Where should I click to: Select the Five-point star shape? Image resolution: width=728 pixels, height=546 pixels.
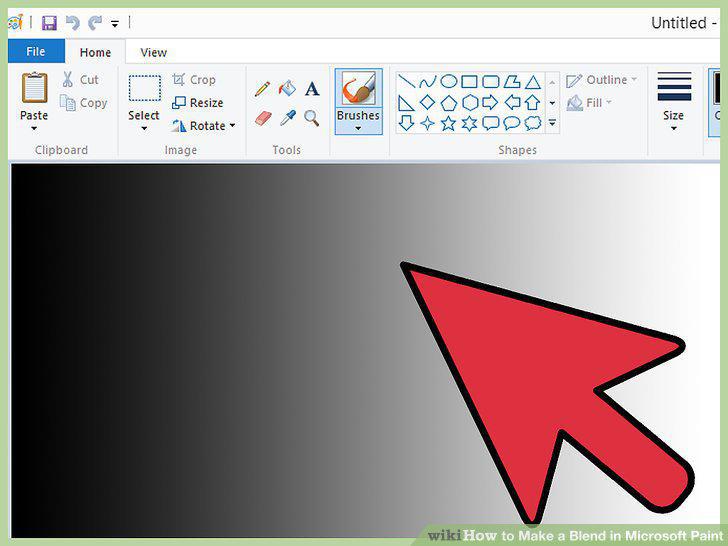(x=448, y=123)
